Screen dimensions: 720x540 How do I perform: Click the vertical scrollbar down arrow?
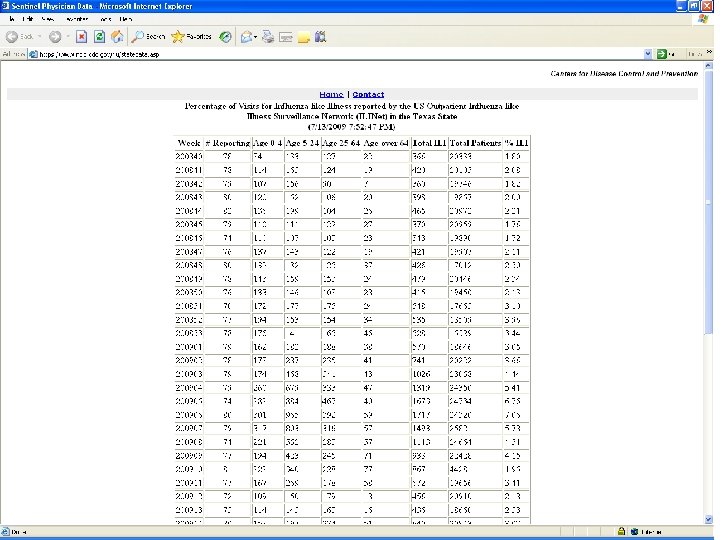[708, 519]
